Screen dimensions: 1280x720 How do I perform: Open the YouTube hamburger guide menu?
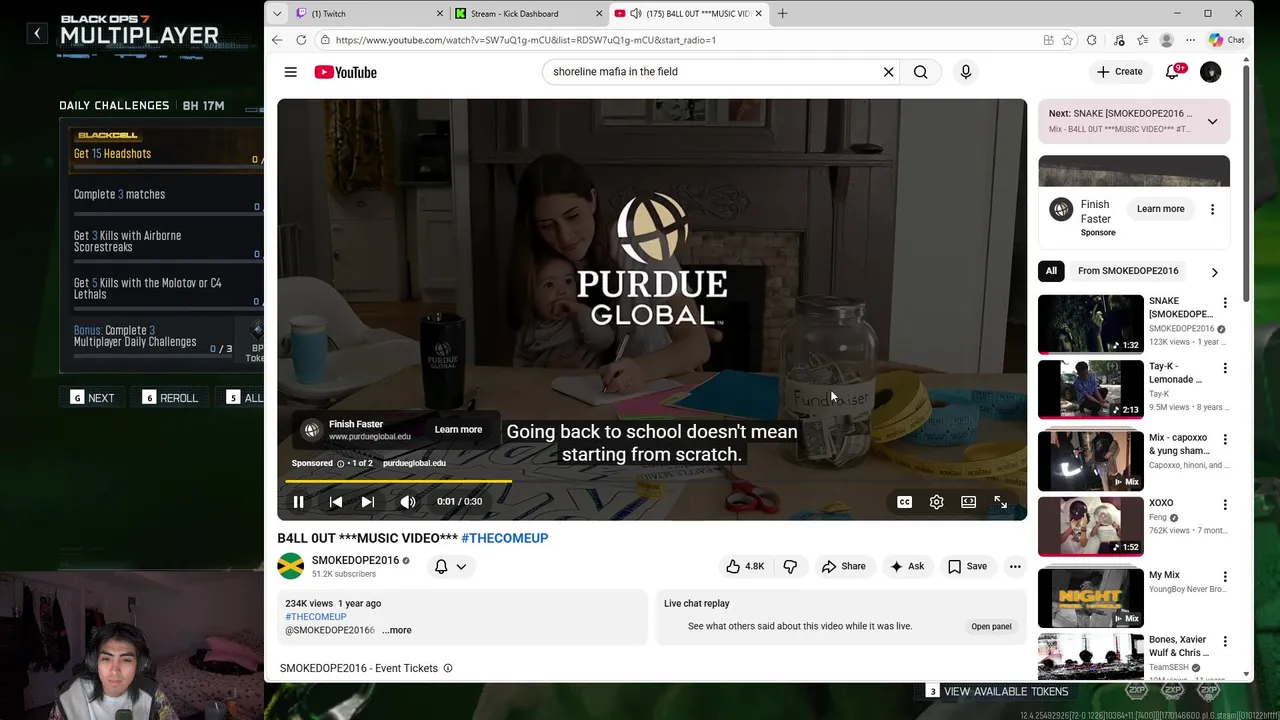tap(290, 72)
